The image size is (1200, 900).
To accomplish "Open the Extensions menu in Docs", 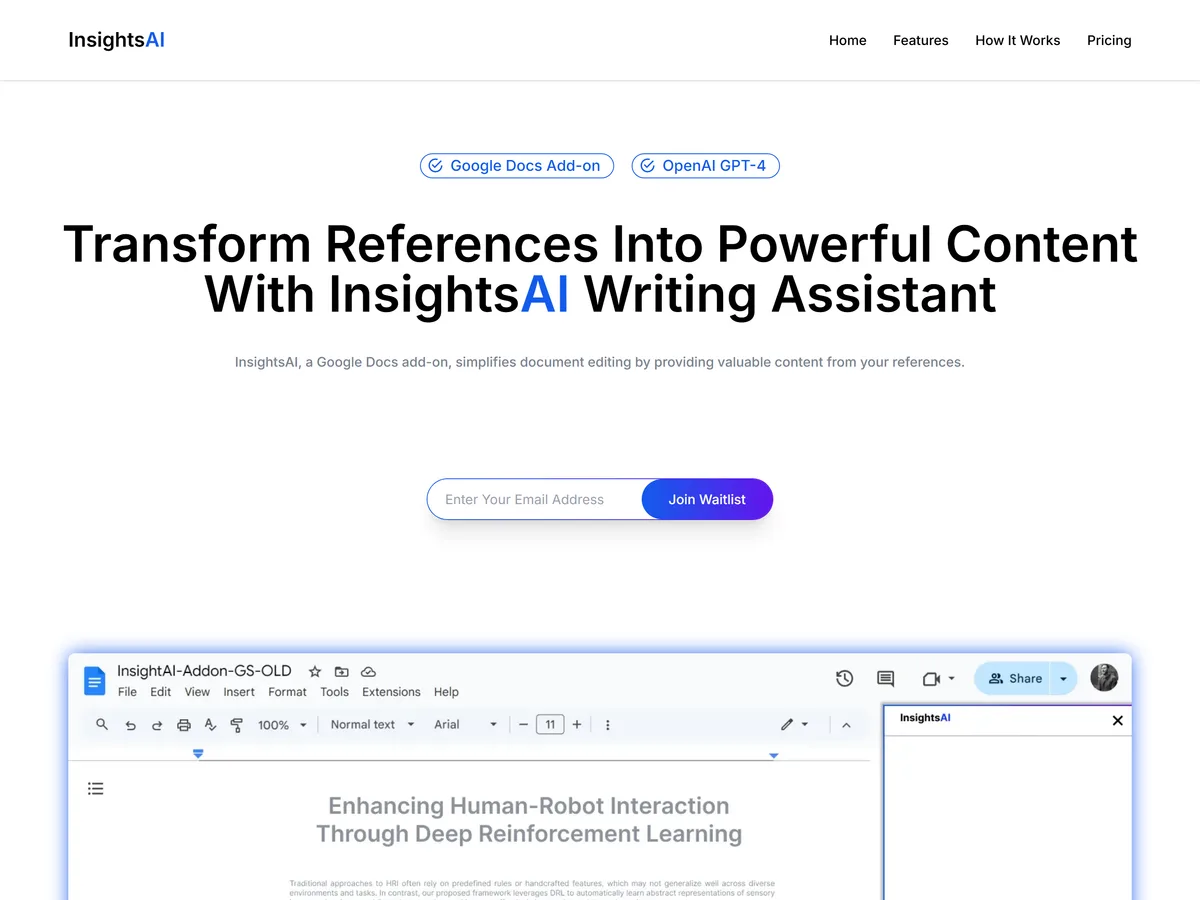I will click(x=391, y=692).
